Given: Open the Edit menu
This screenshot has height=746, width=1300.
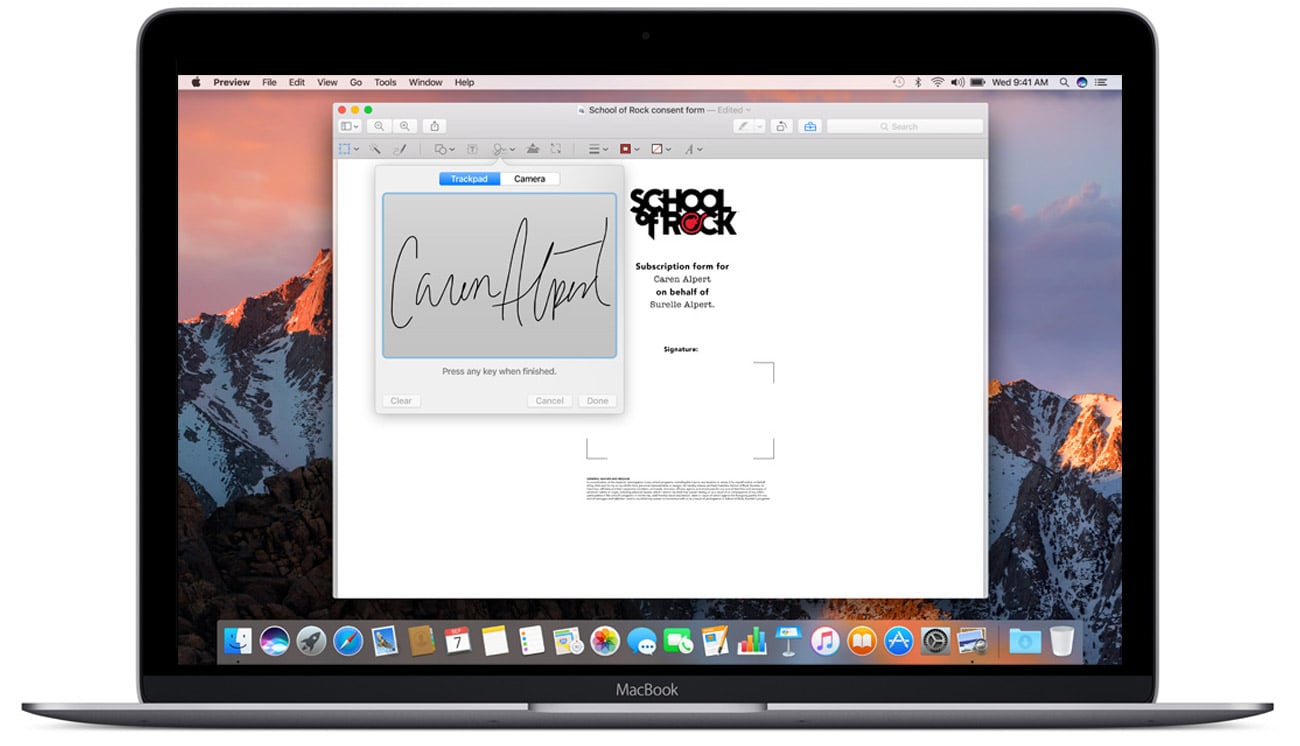Looking at the screenshot, I should pyautogui.click(x=297, y=82).
